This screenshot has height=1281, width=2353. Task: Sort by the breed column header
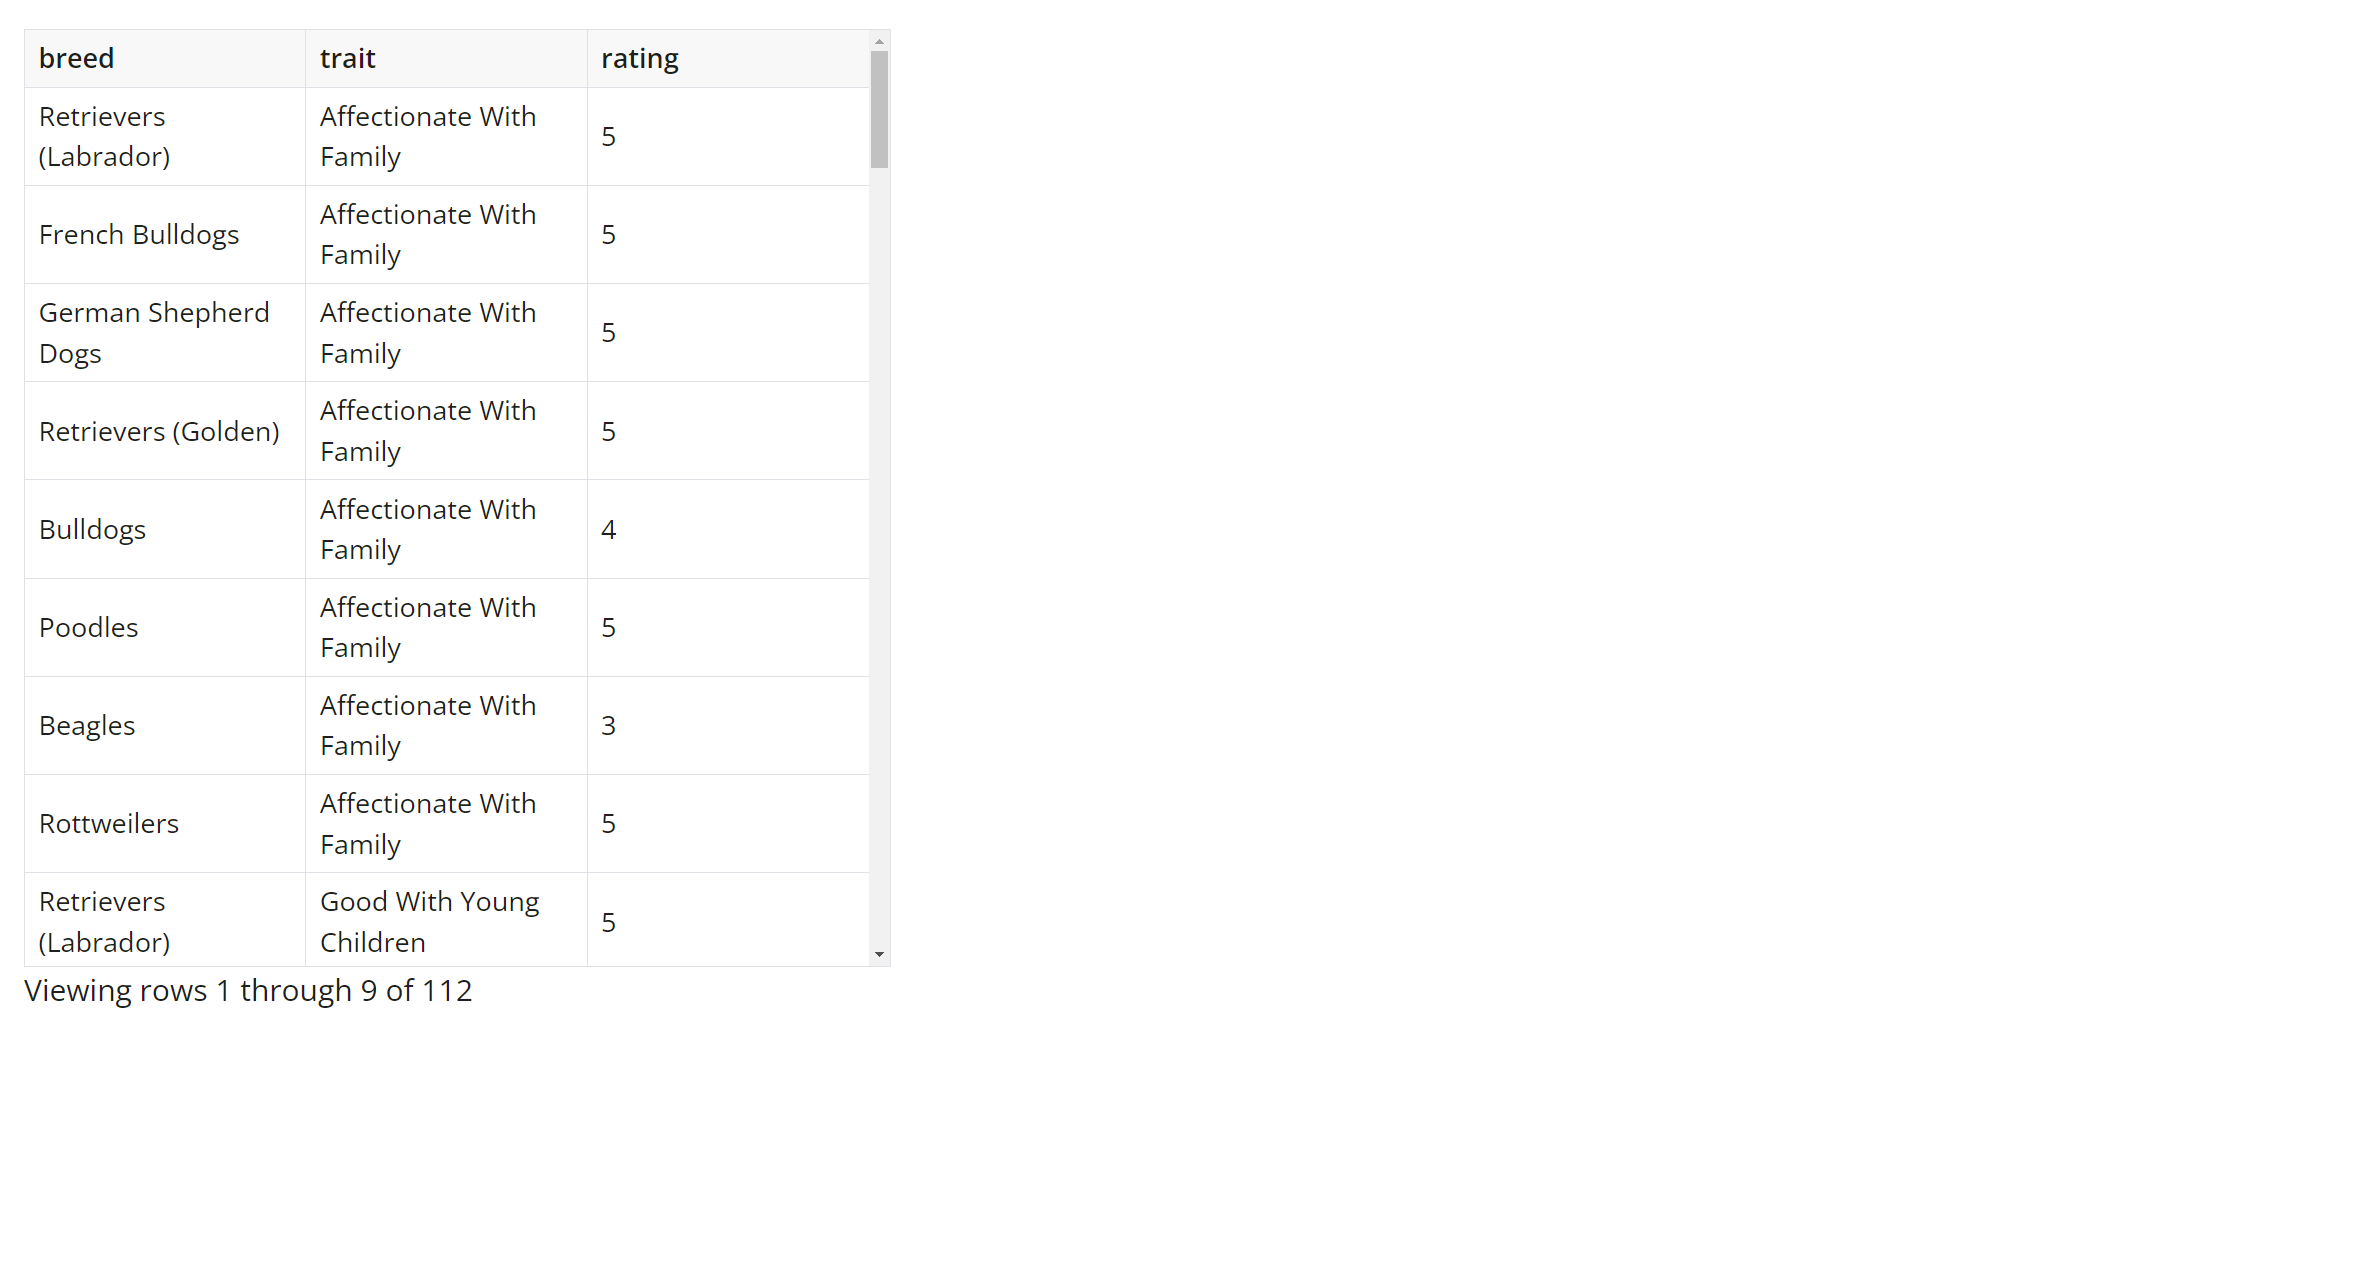click(76, 58)
